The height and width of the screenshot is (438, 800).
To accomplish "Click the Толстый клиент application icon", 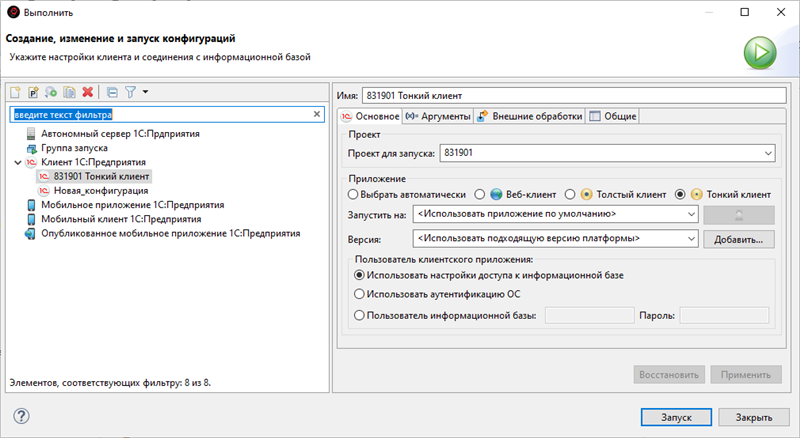I will tap(587, 194).
